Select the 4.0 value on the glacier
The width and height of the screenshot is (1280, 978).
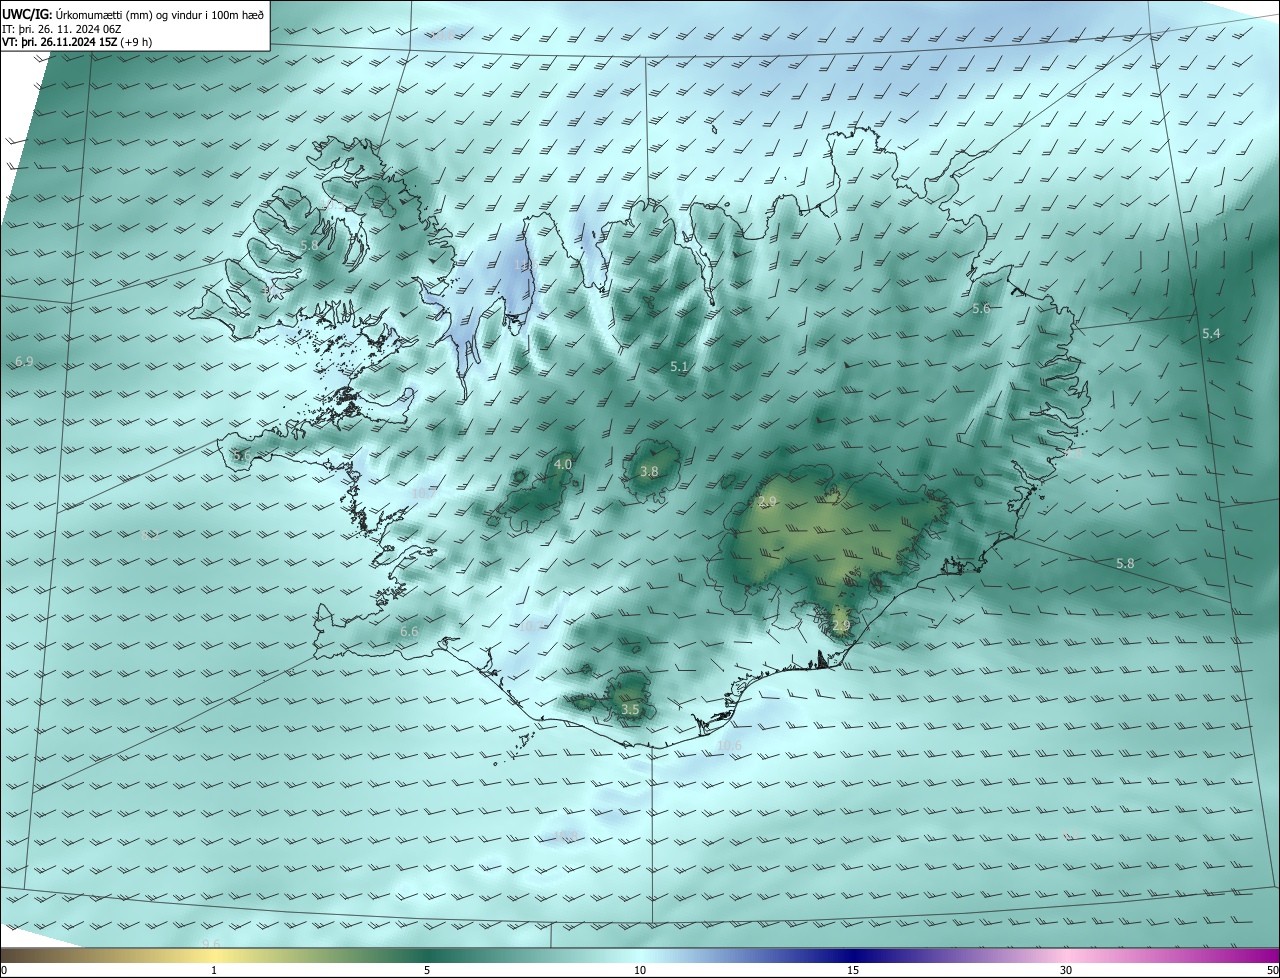pyautogui.click(x=563, y=464)
